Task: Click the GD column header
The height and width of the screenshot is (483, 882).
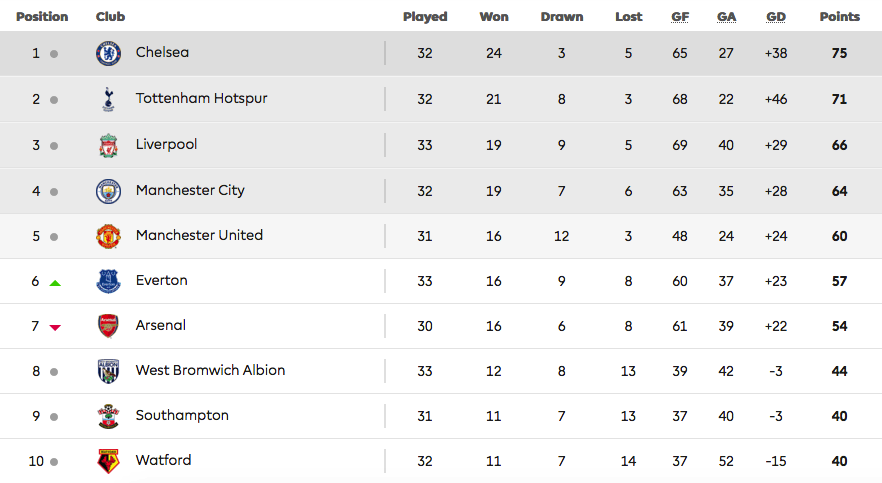Action: click(x=775, y=17)
